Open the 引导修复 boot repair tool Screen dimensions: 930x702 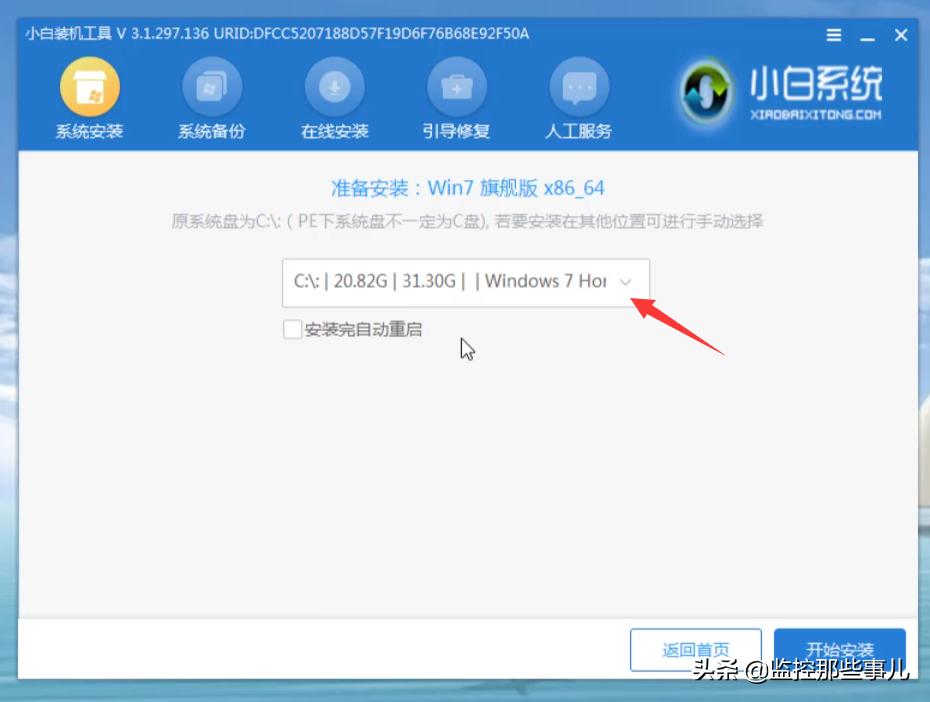click(456, 95)
